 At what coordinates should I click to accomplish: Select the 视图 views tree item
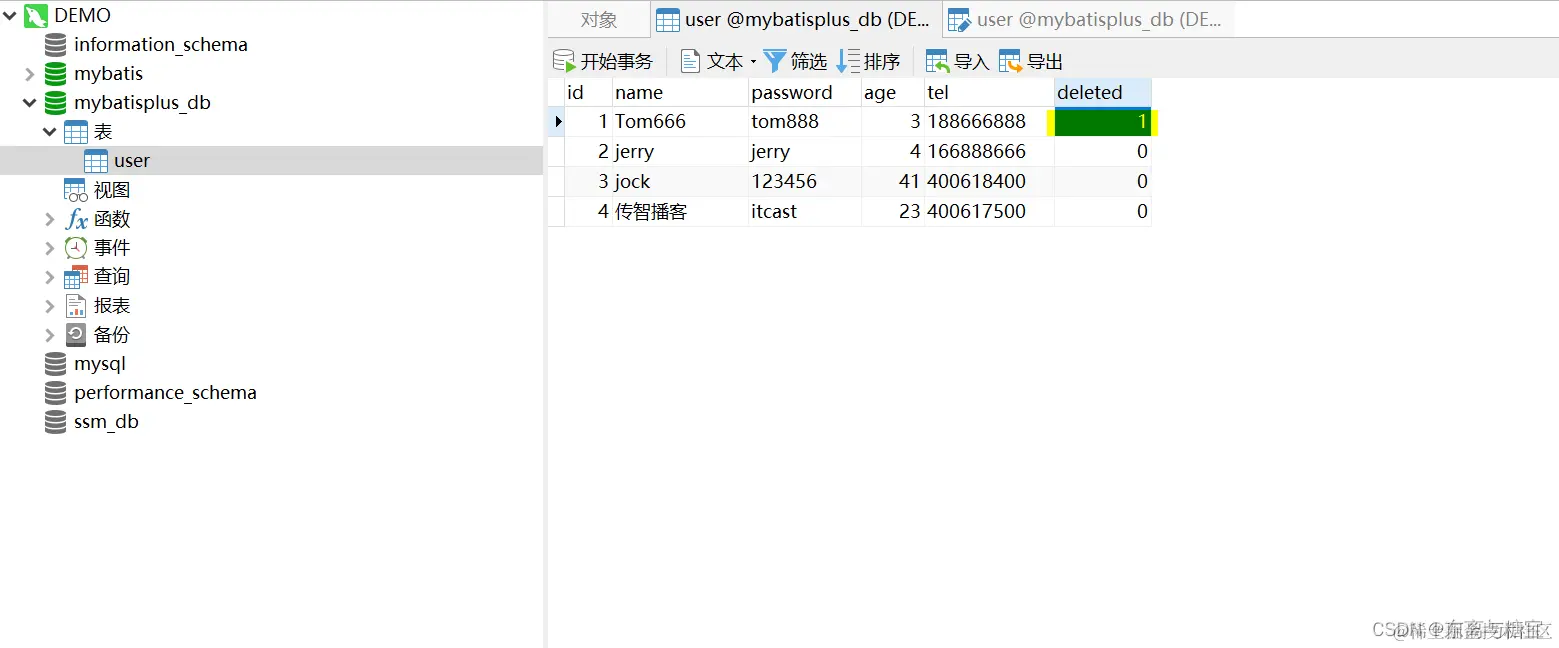tap(112, 190)
